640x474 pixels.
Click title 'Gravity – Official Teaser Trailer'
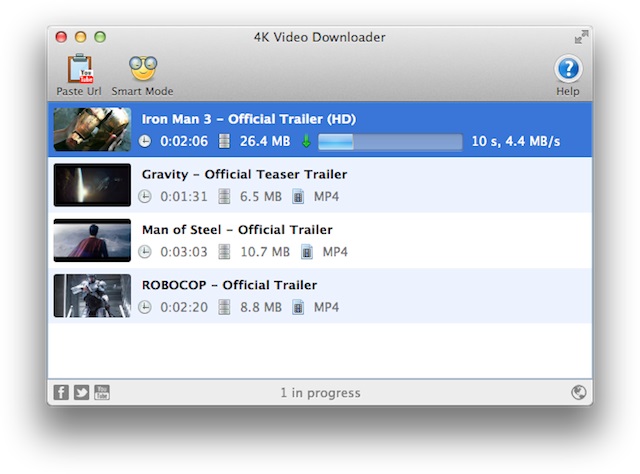click(x=244, y=175)
